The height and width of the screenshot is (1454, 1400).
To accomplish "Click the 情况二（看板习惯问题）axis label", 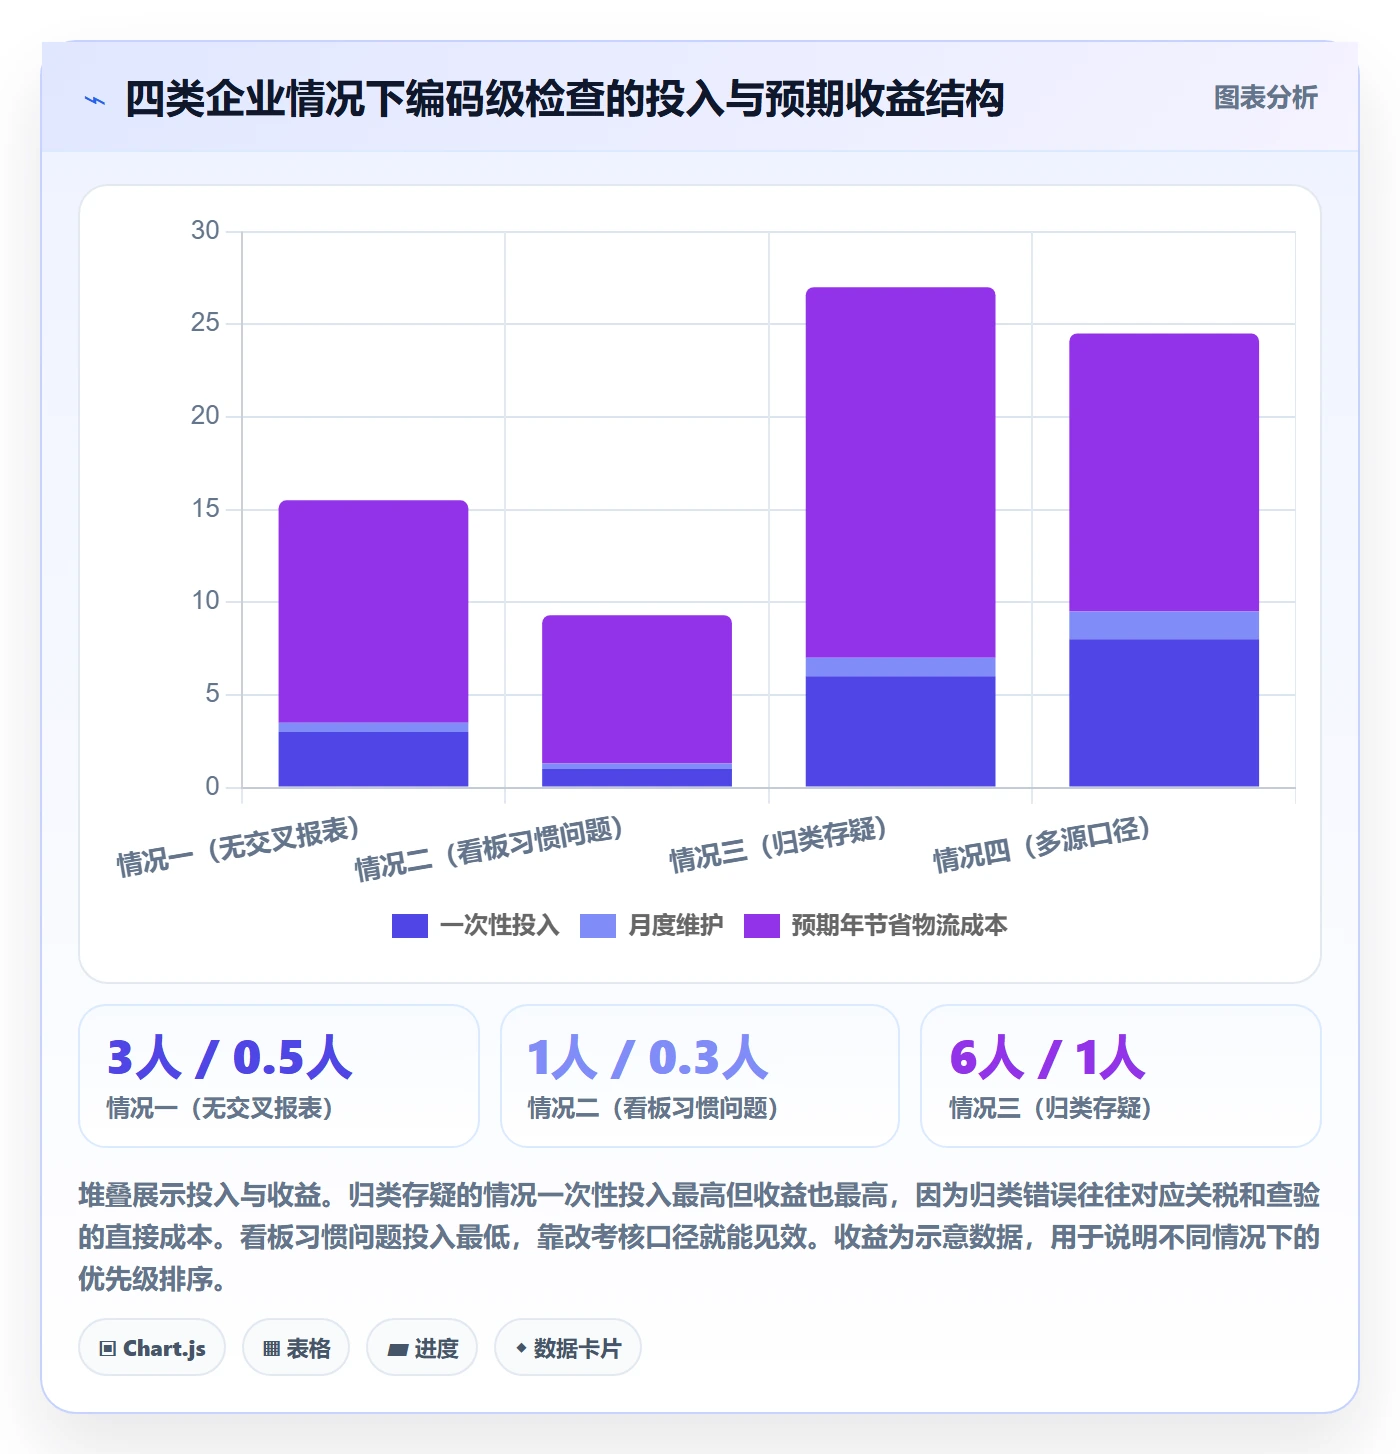I will tap(489, 848).
